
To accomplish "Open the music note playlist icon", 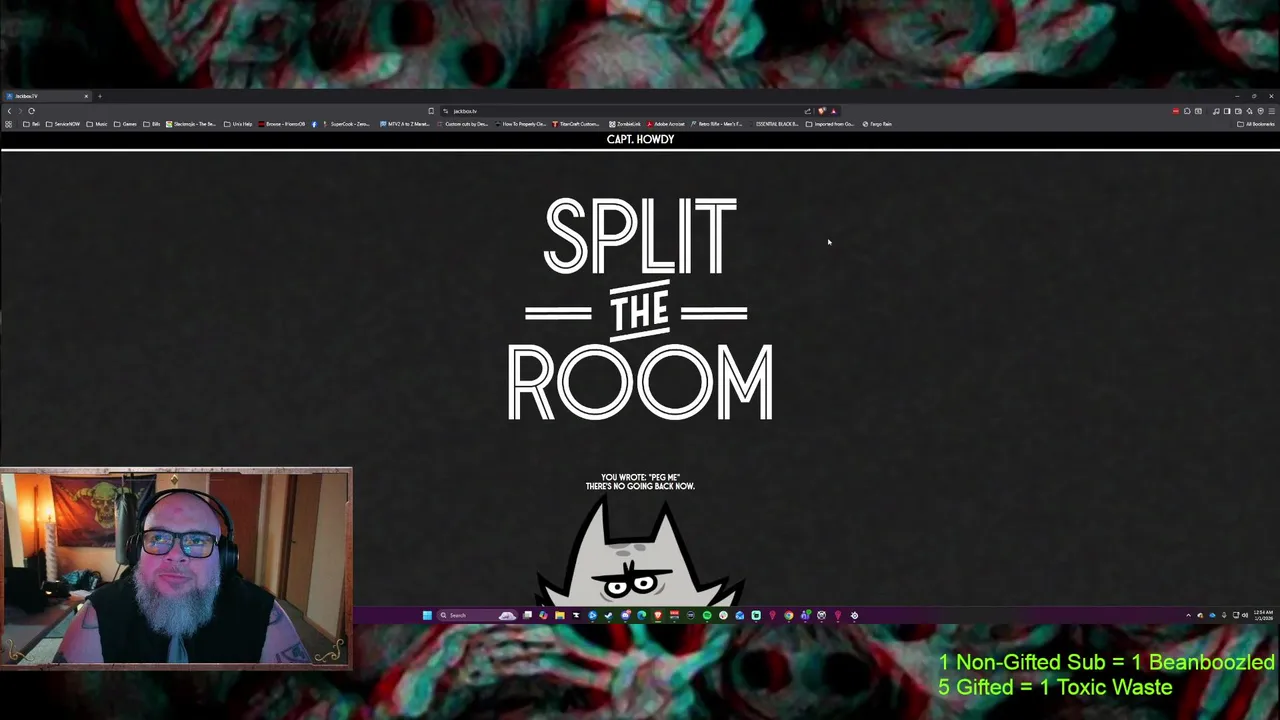I will (x=1216, y=111).
